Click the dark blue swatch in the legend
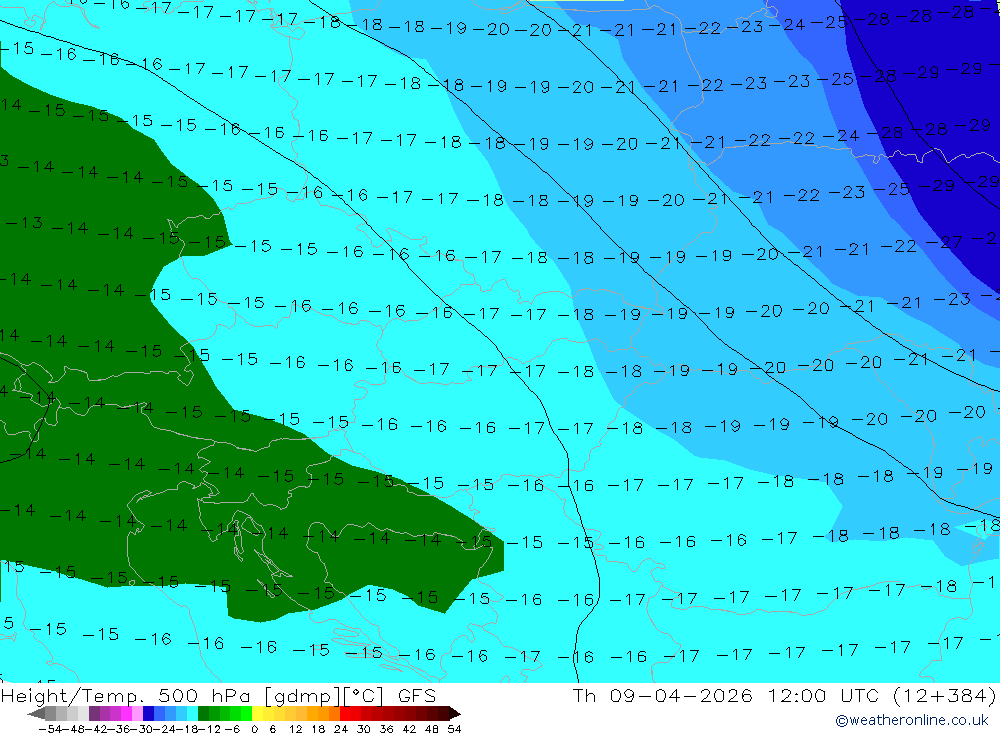 148,714
